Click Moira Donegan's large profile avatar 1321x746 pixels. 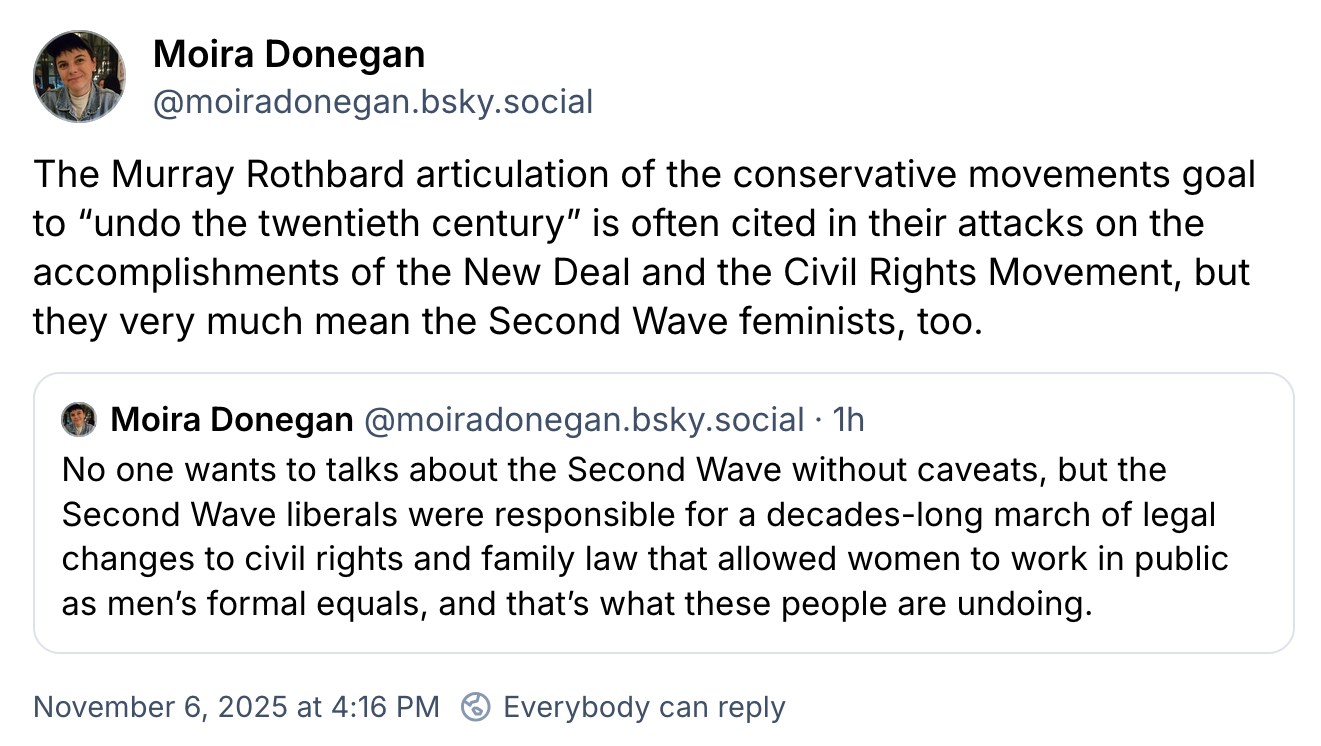point(80,76)
